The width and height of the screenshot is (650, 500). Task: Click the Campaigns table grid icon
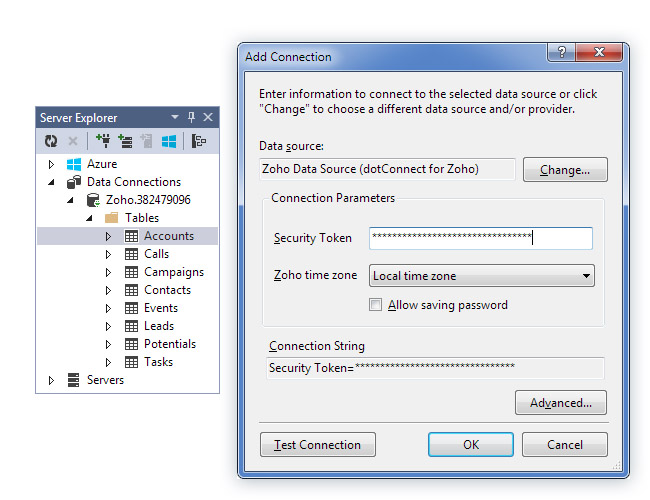131,272
